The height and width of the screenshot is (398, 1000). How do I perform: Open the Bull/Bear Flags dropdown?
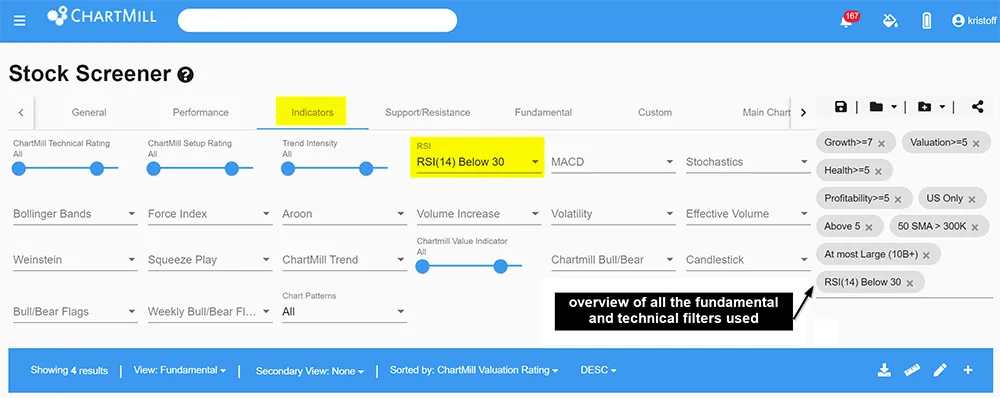(75, 312)
